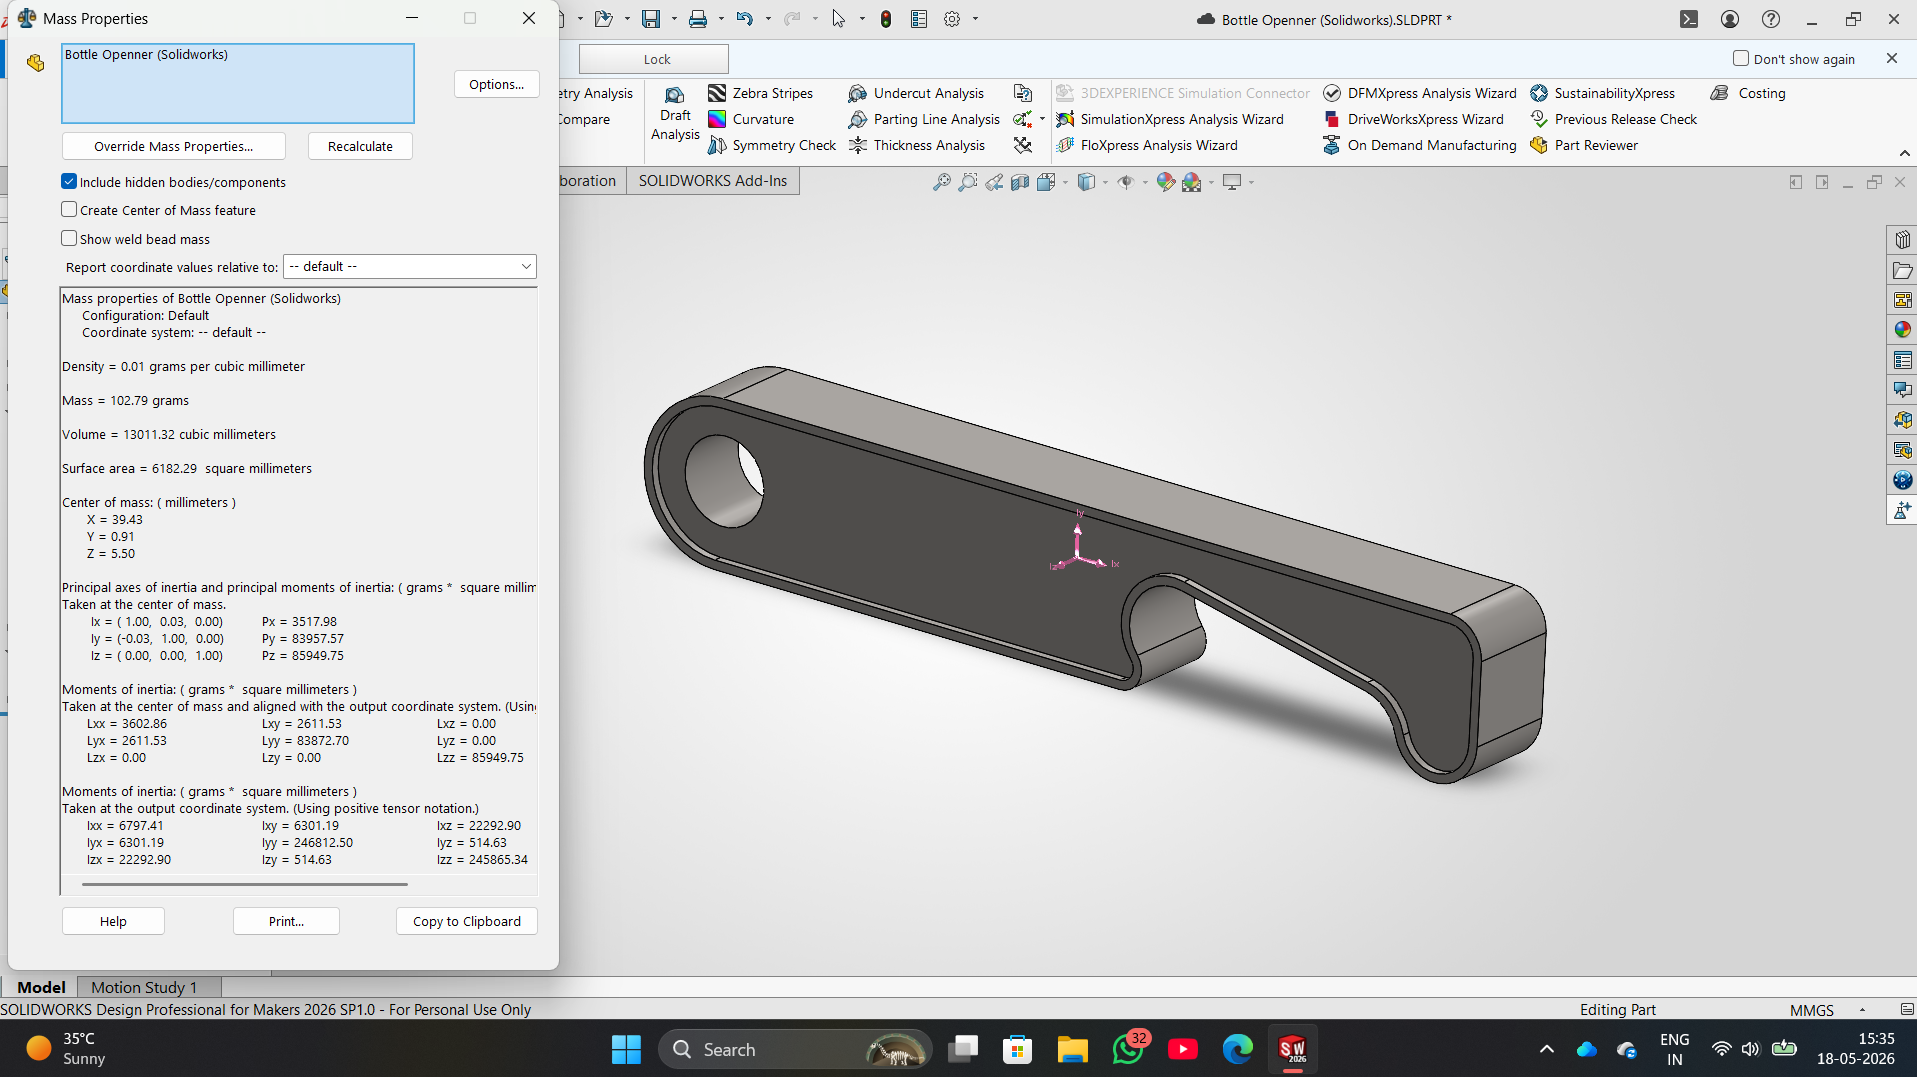Open the Costing tool
This screenshot has height=1077, width=1917.
pos(1748,93)
